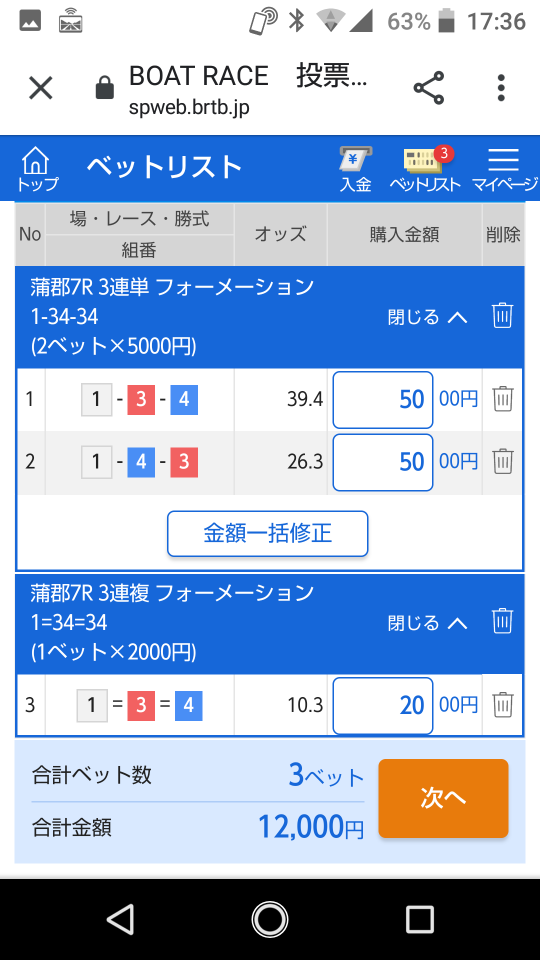Delete bet 1-3-4 with its trash icon

502,399
